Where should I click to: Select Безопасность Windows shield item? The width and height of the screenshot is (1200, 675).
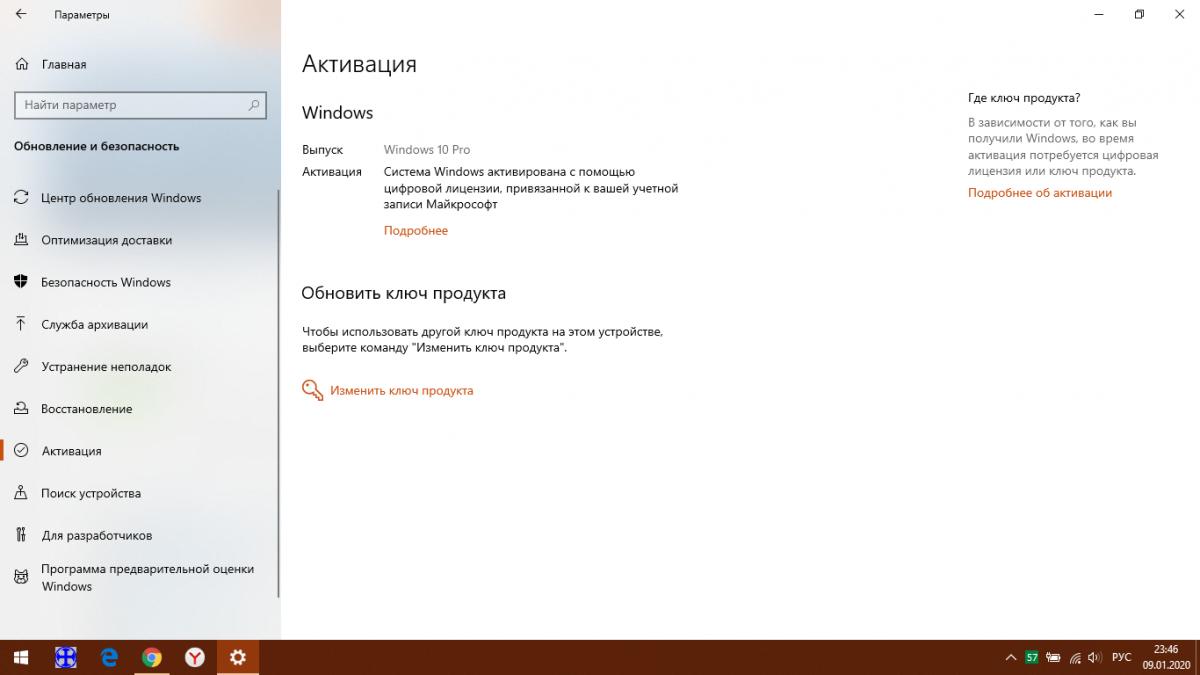click(x=105, y=282)
